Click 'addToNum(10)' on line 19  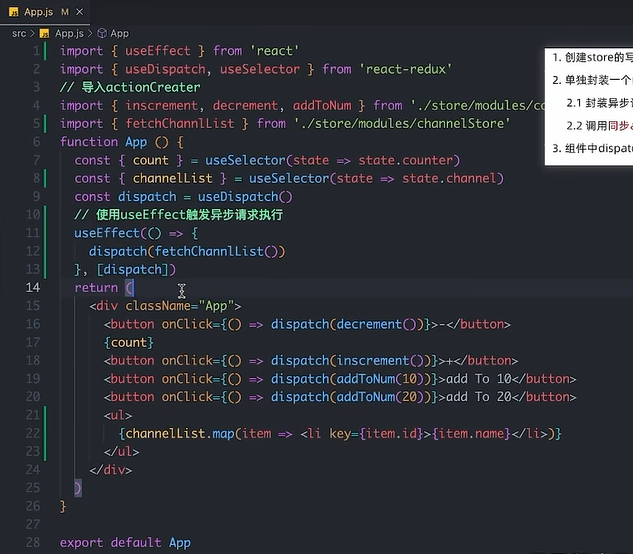tap(380, 379)
